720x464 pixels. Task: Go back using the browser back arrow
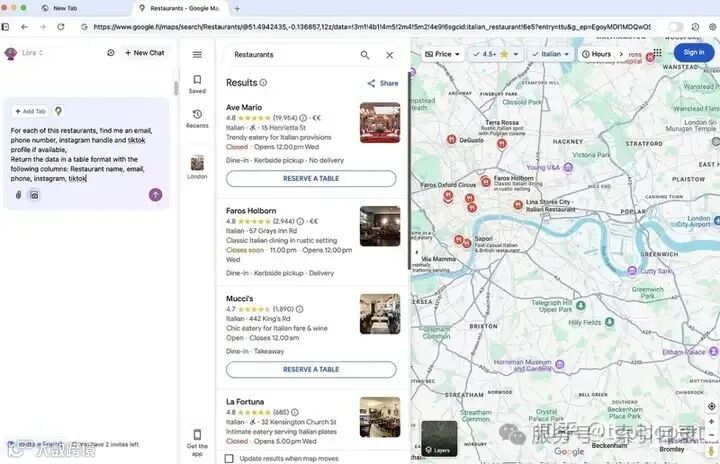(x=24, y=27)
